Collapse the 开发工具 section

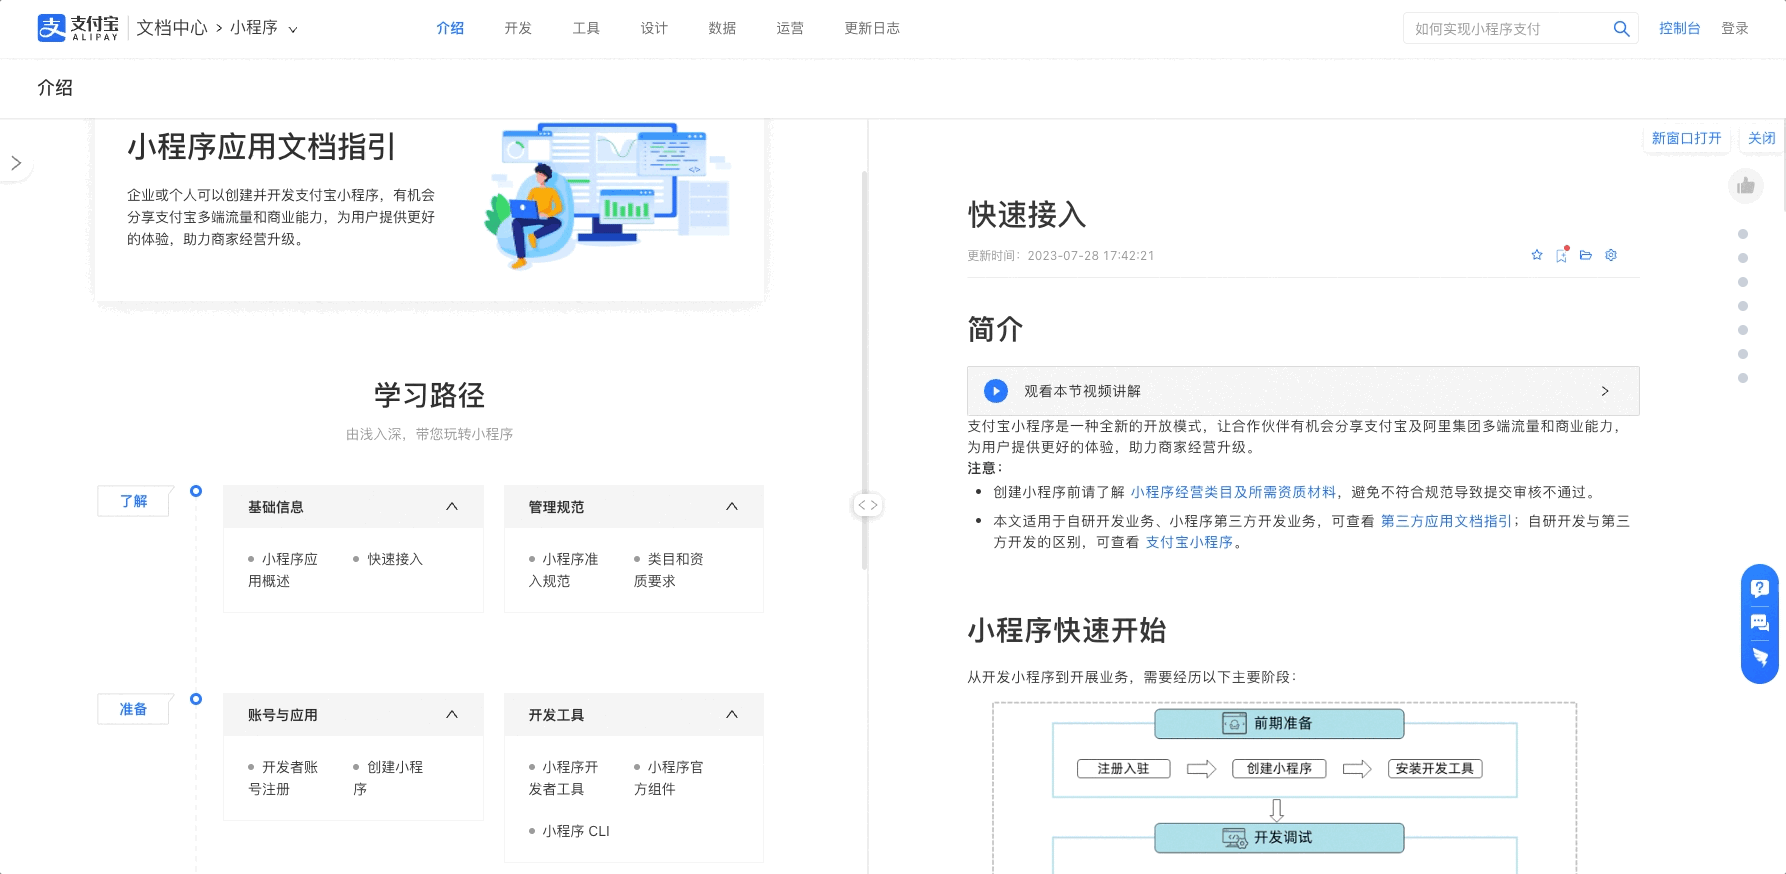[732, 715]
